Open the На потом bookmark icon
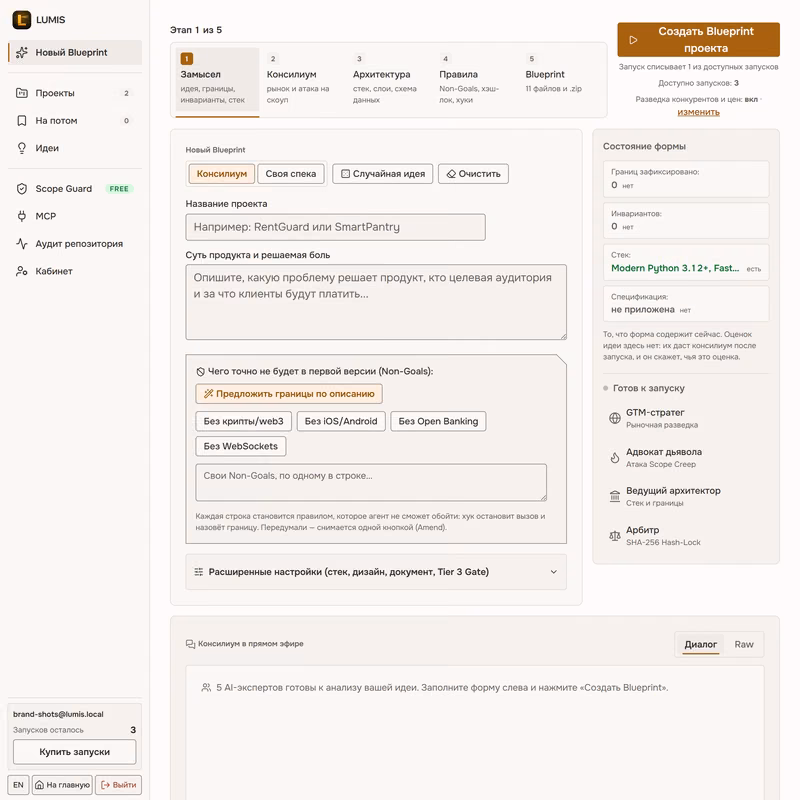This screenshot has height=800, width=800. [21, 120]
